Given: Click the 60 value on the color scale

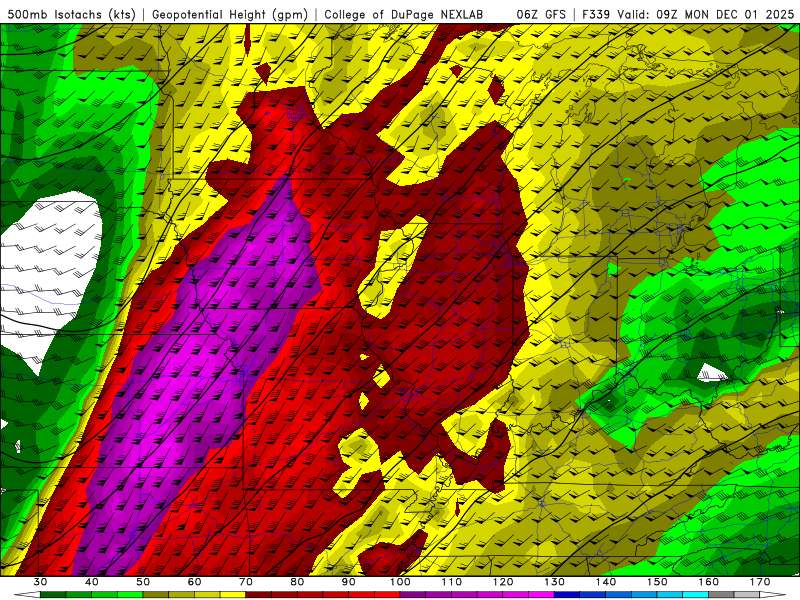Looking at the screenshot, I should pos(194,582).
